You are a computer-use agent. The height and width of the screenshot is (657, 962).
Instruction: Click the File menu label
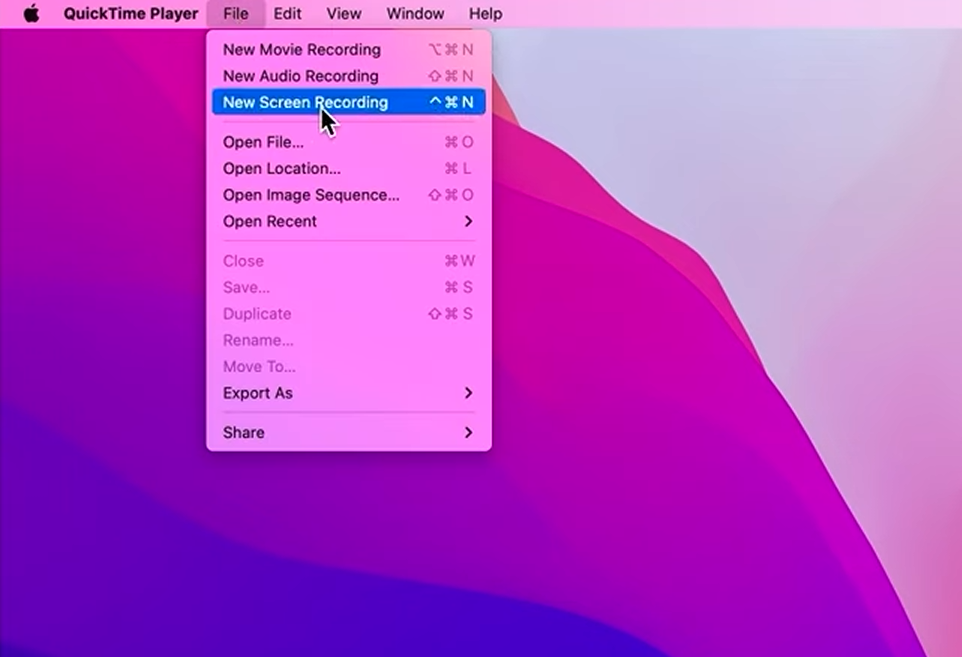coord(235,13)
